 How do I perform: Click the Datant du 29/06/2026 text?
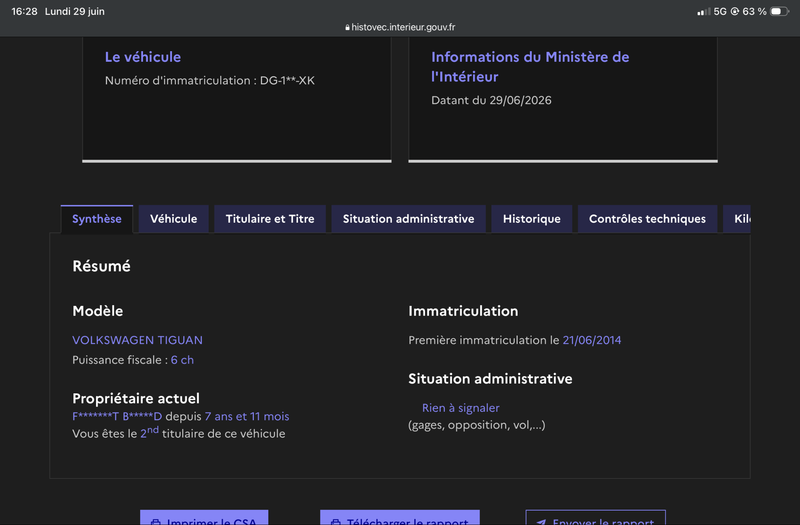491,100
